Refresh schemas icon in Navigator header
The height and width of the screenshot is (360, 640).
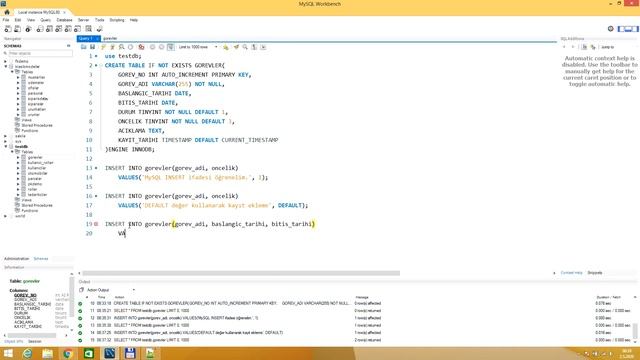(x=69, y=46)
